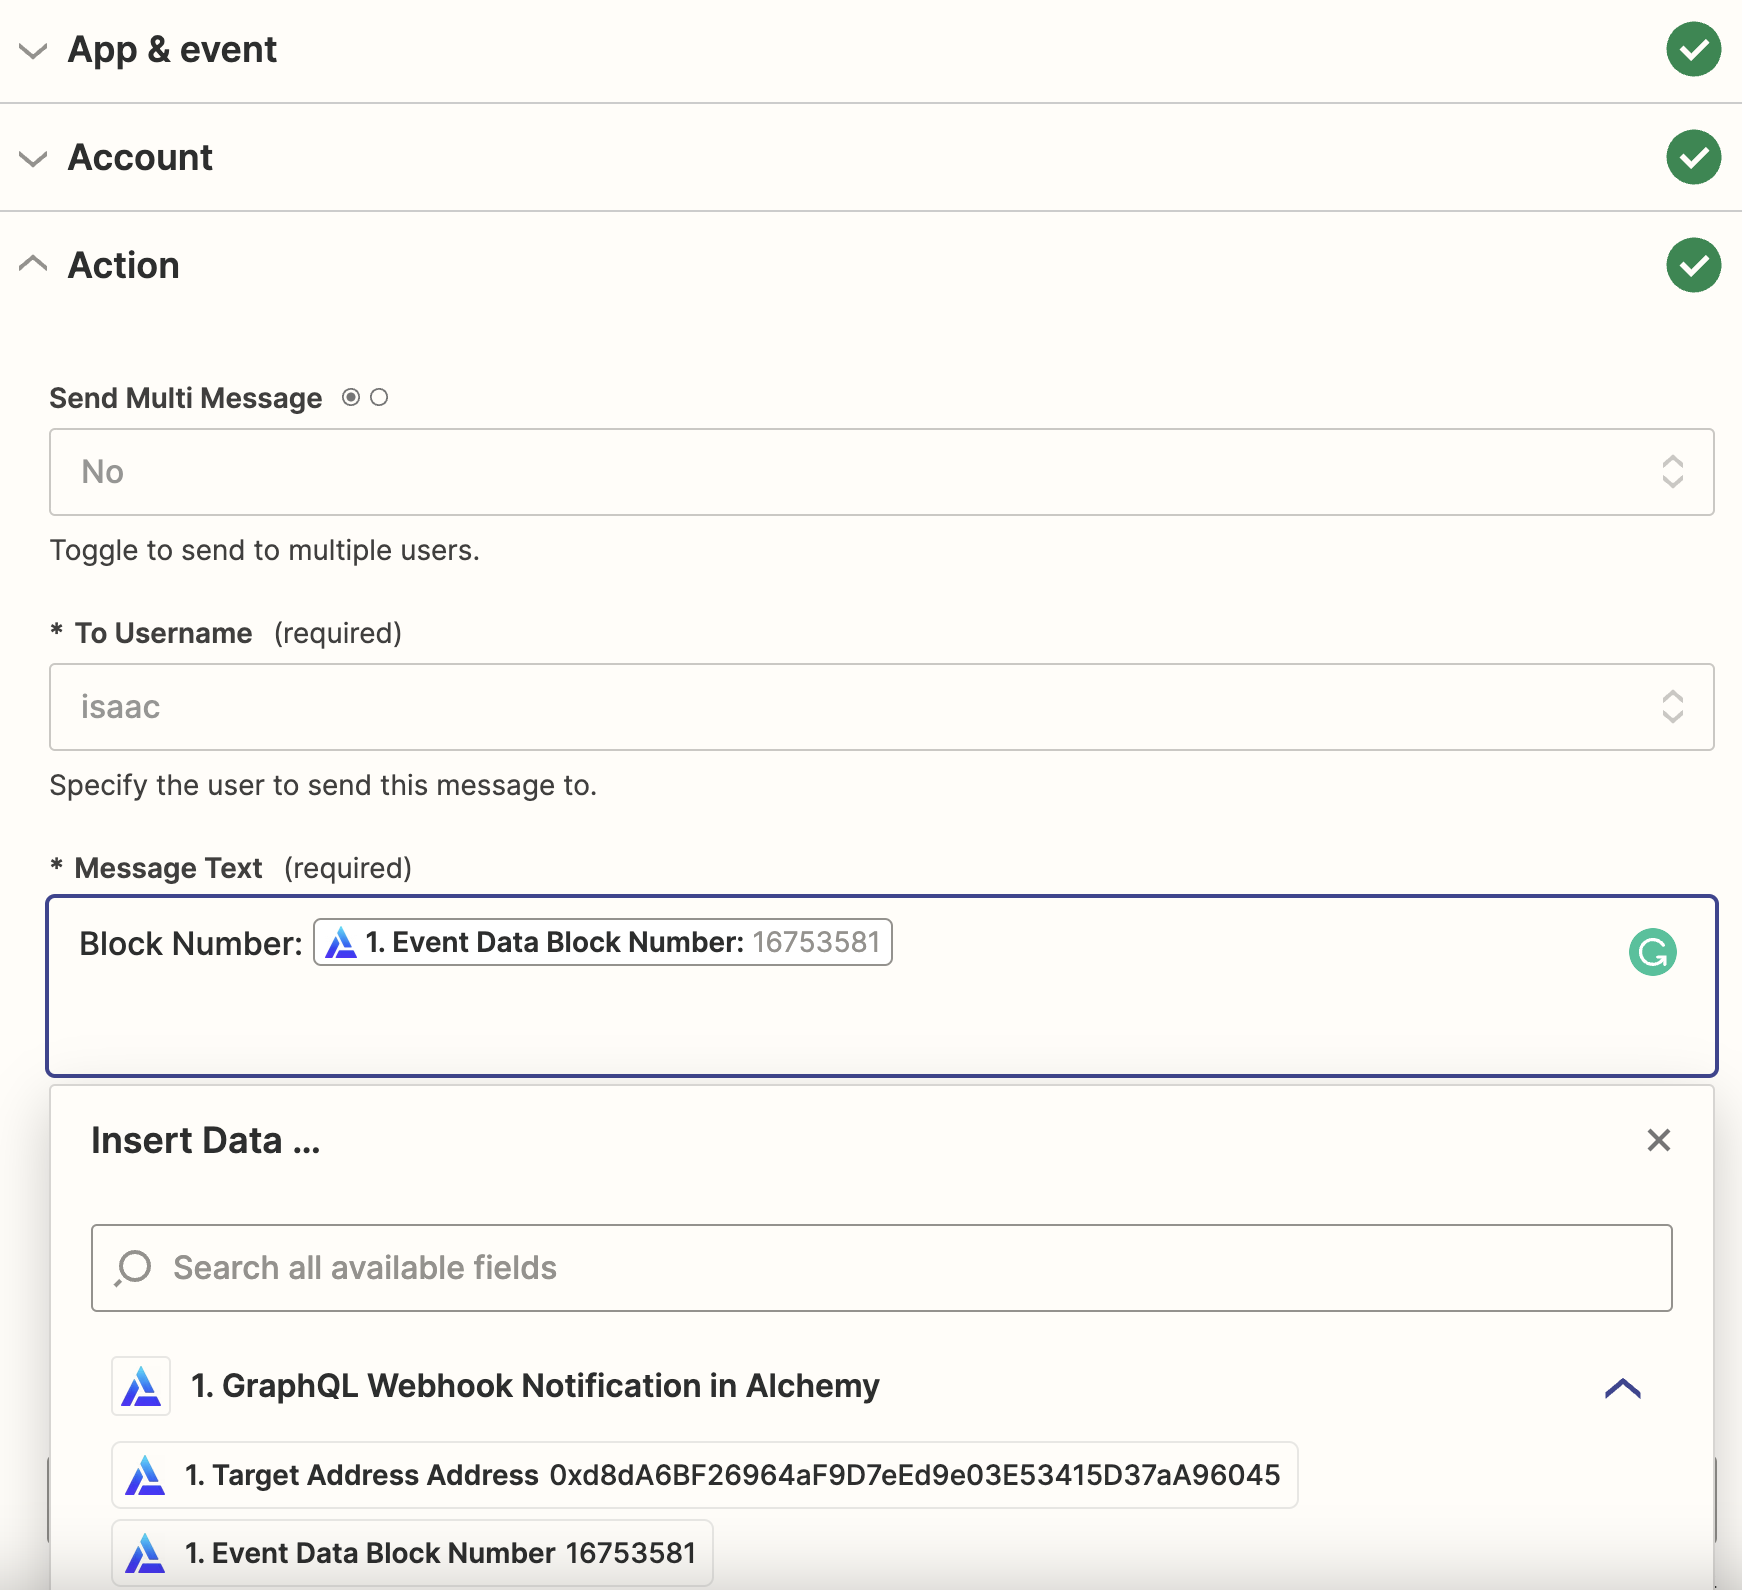Click Alchemy icon in Target Address Address row
Screen dimensions: 1742x1590
point(145,1475)
